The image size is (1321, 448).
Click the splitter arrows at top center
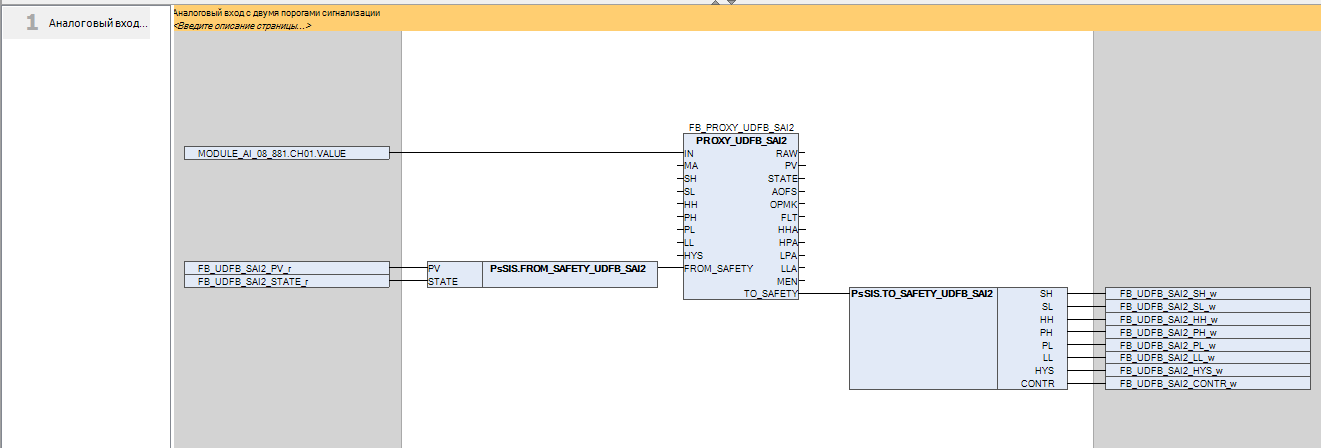pyautogui.click(x=723, y=3)
